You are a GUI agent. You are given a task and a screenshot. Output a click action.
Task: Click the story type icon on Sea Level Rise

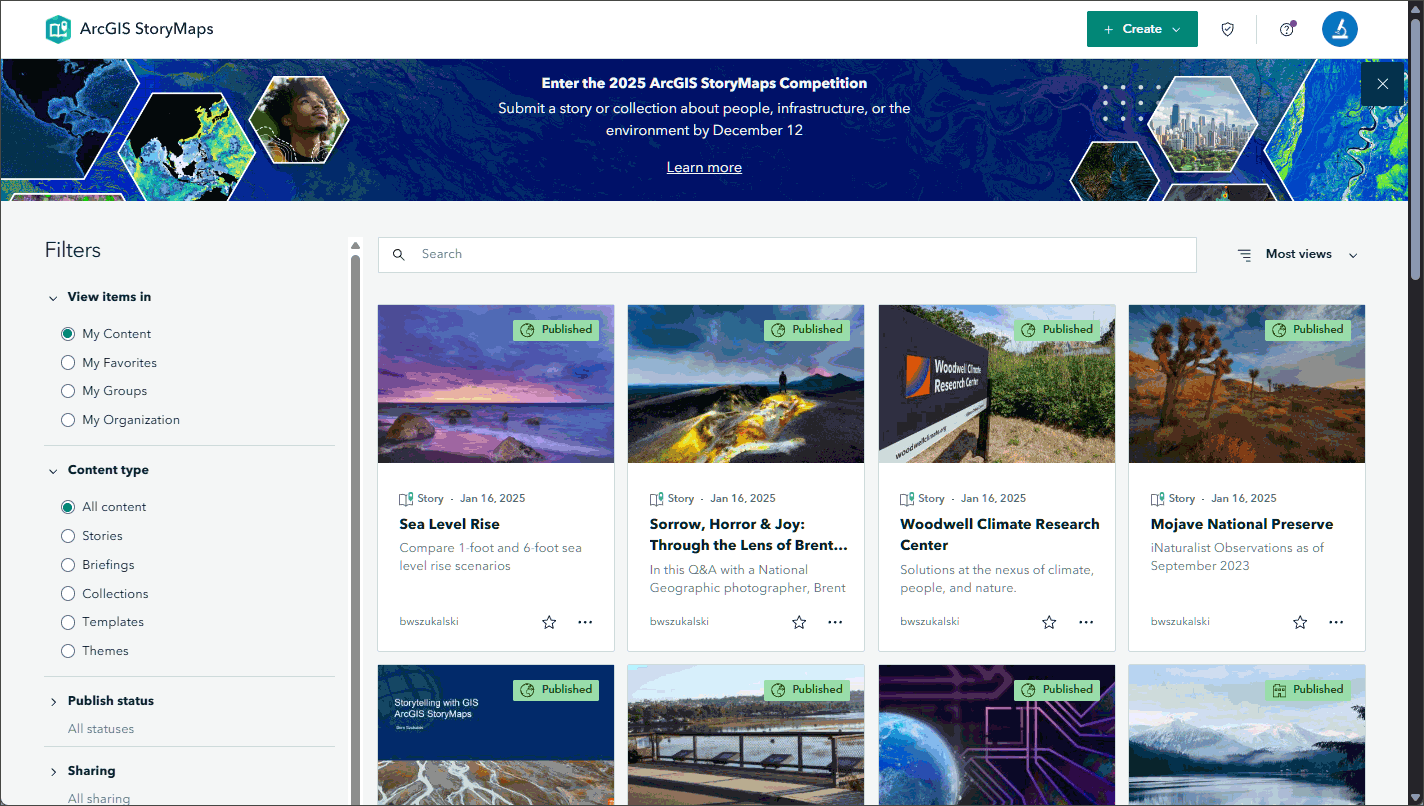coord(406,498)
